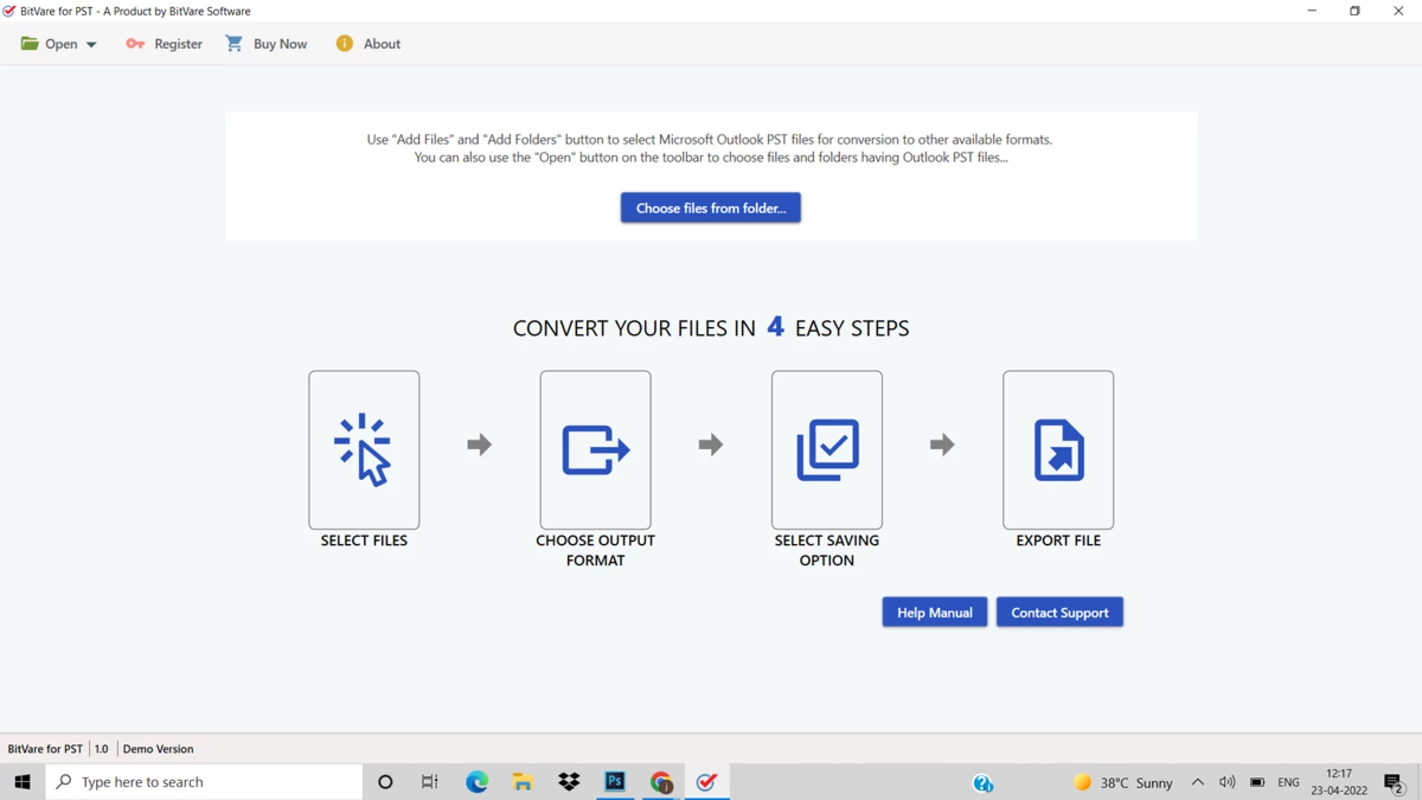The height and width of the screenshot is (800, 1422).
Task: Switch to Chrome in the taskbar
Action: click(x=661, y=782)
